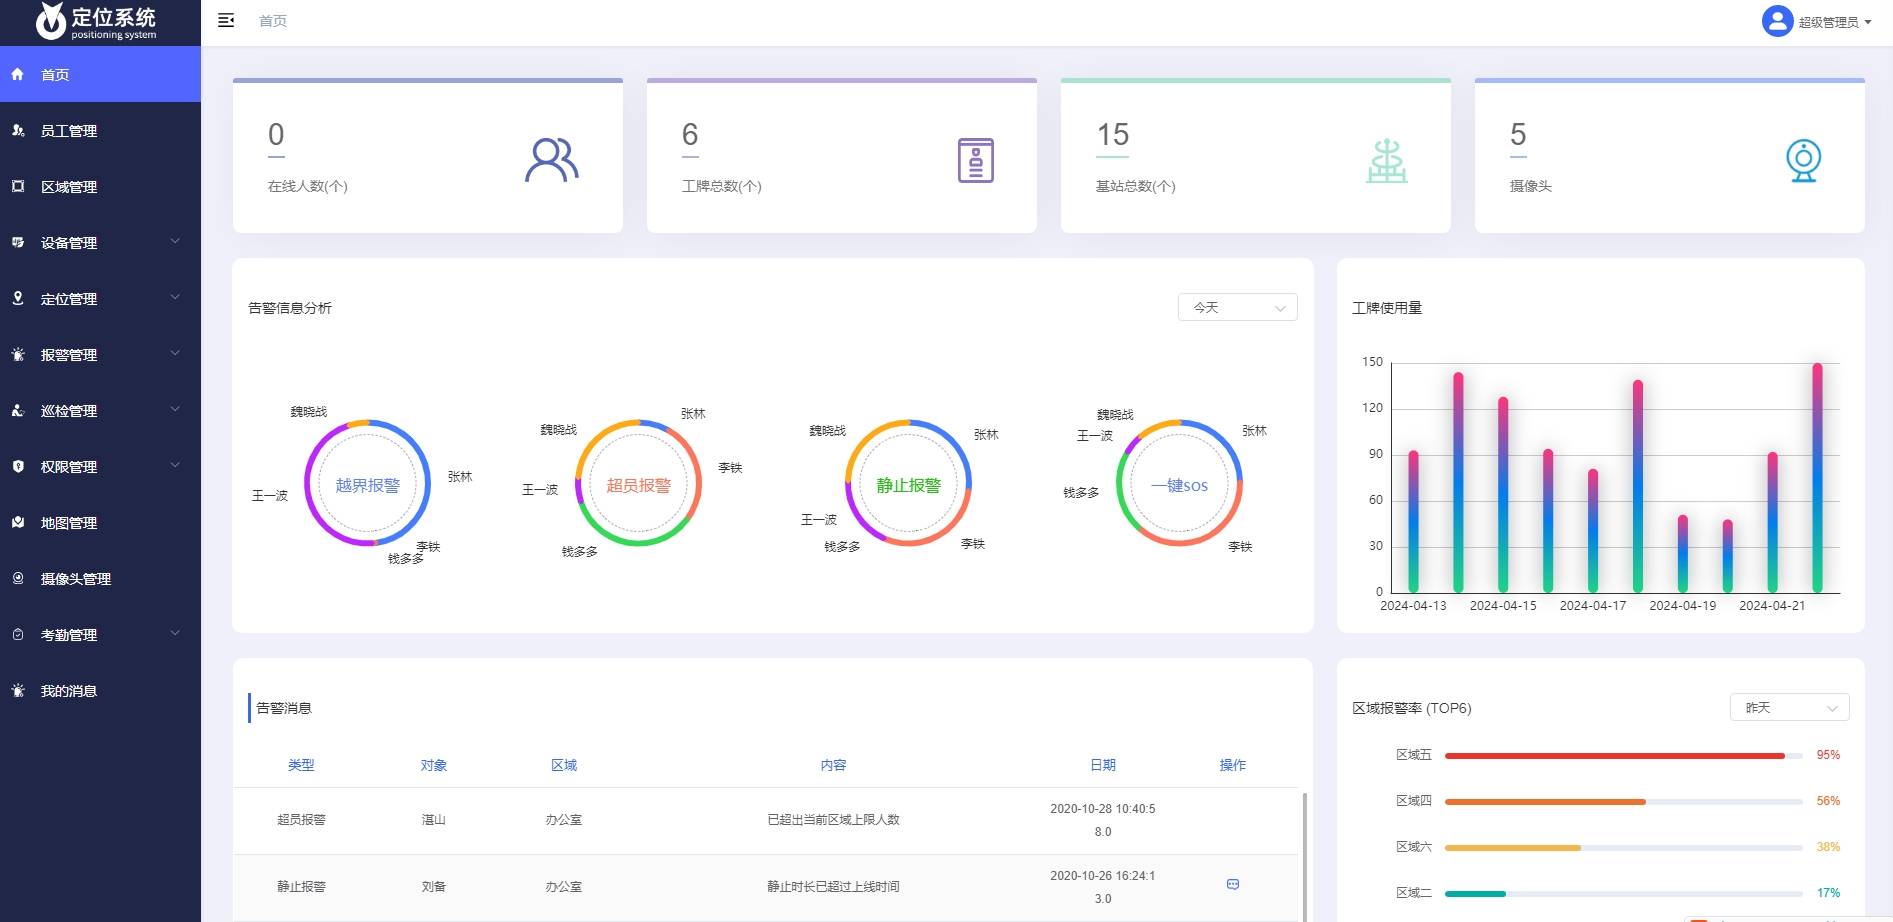
Task: Click the 权限管理 shield icon
Action: click(17, 466)
